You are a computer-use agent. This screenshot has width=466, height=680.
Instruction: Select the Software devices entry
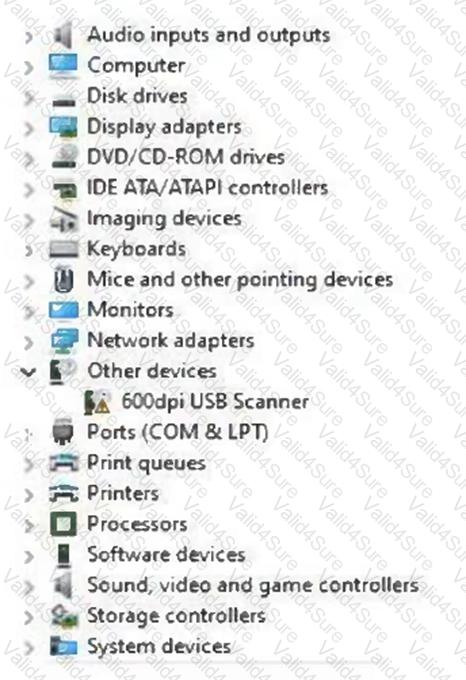[x=166, y=555]
